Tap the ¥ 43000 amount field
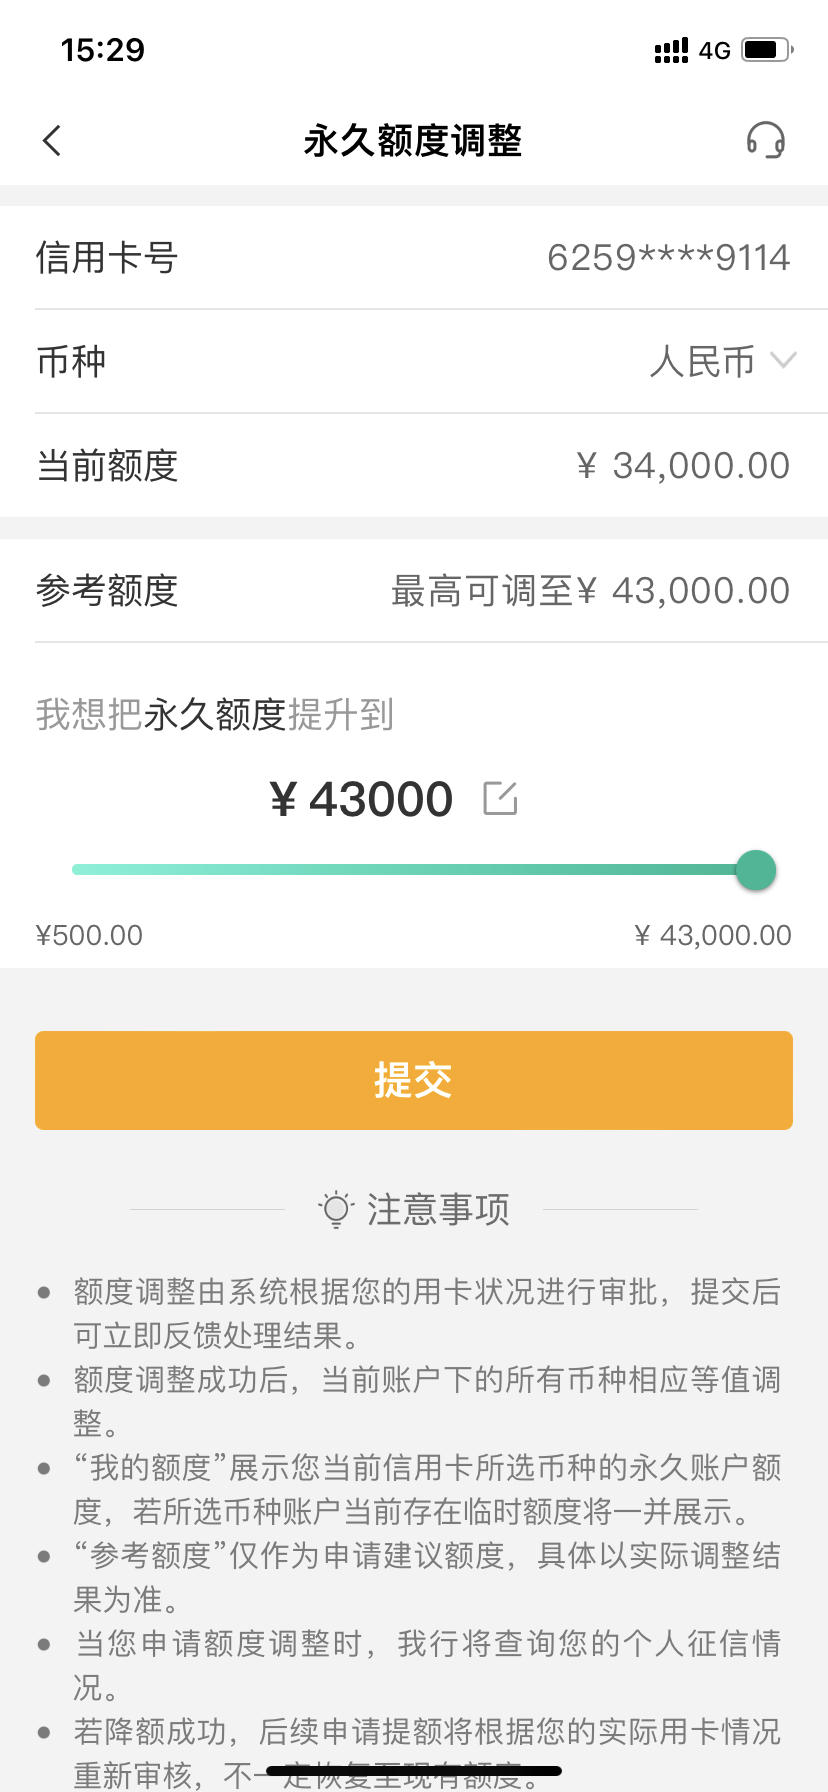This screenshot has height=1792, width=828. 362,799
